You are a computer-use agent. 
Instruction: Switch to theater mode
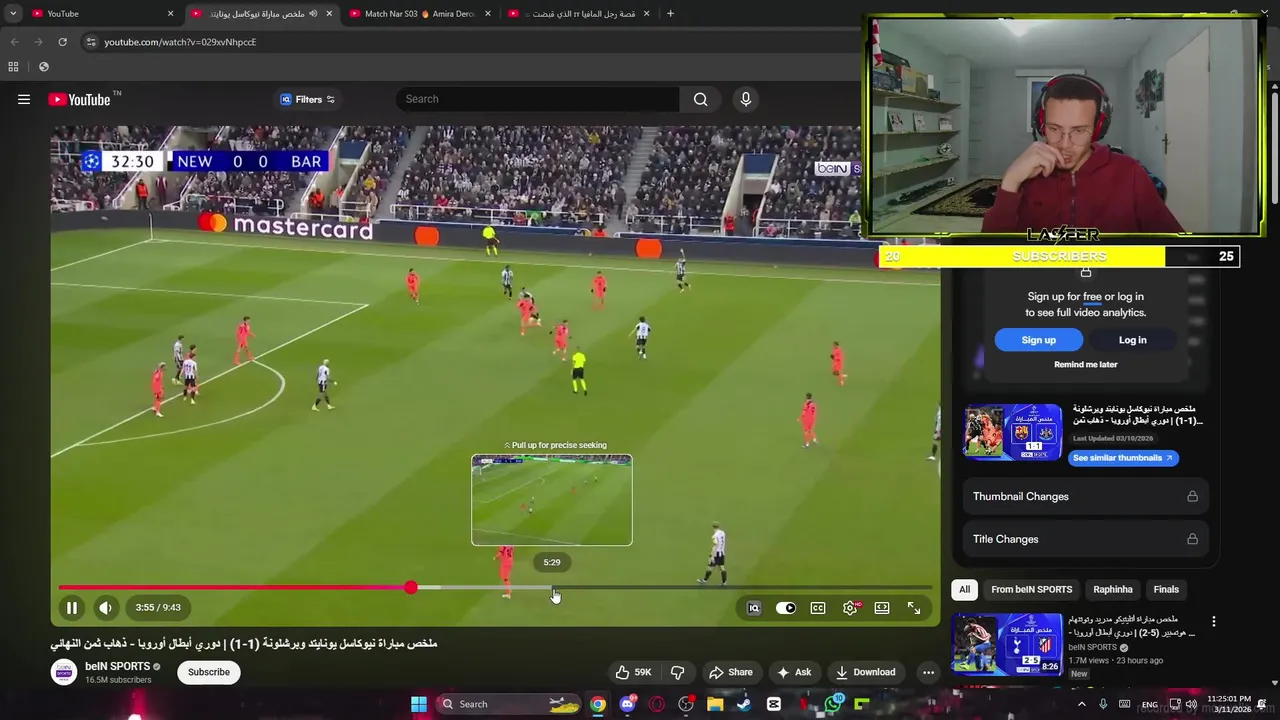coord(882,608)
